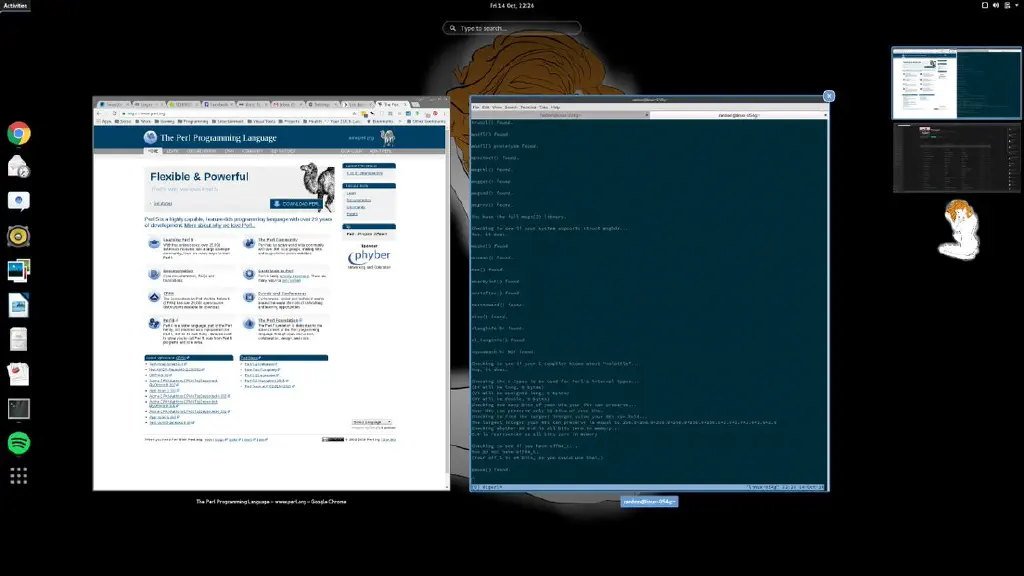Open the Other bookmarks folder
Viewport: 1024px width, 576px height.
point(426,121)
